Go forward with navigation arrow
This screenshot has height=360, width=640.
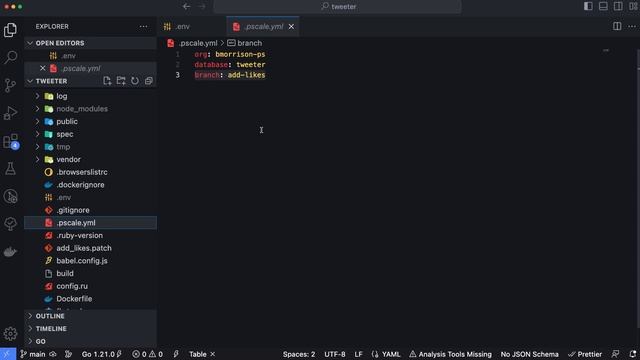pos(202,7)
